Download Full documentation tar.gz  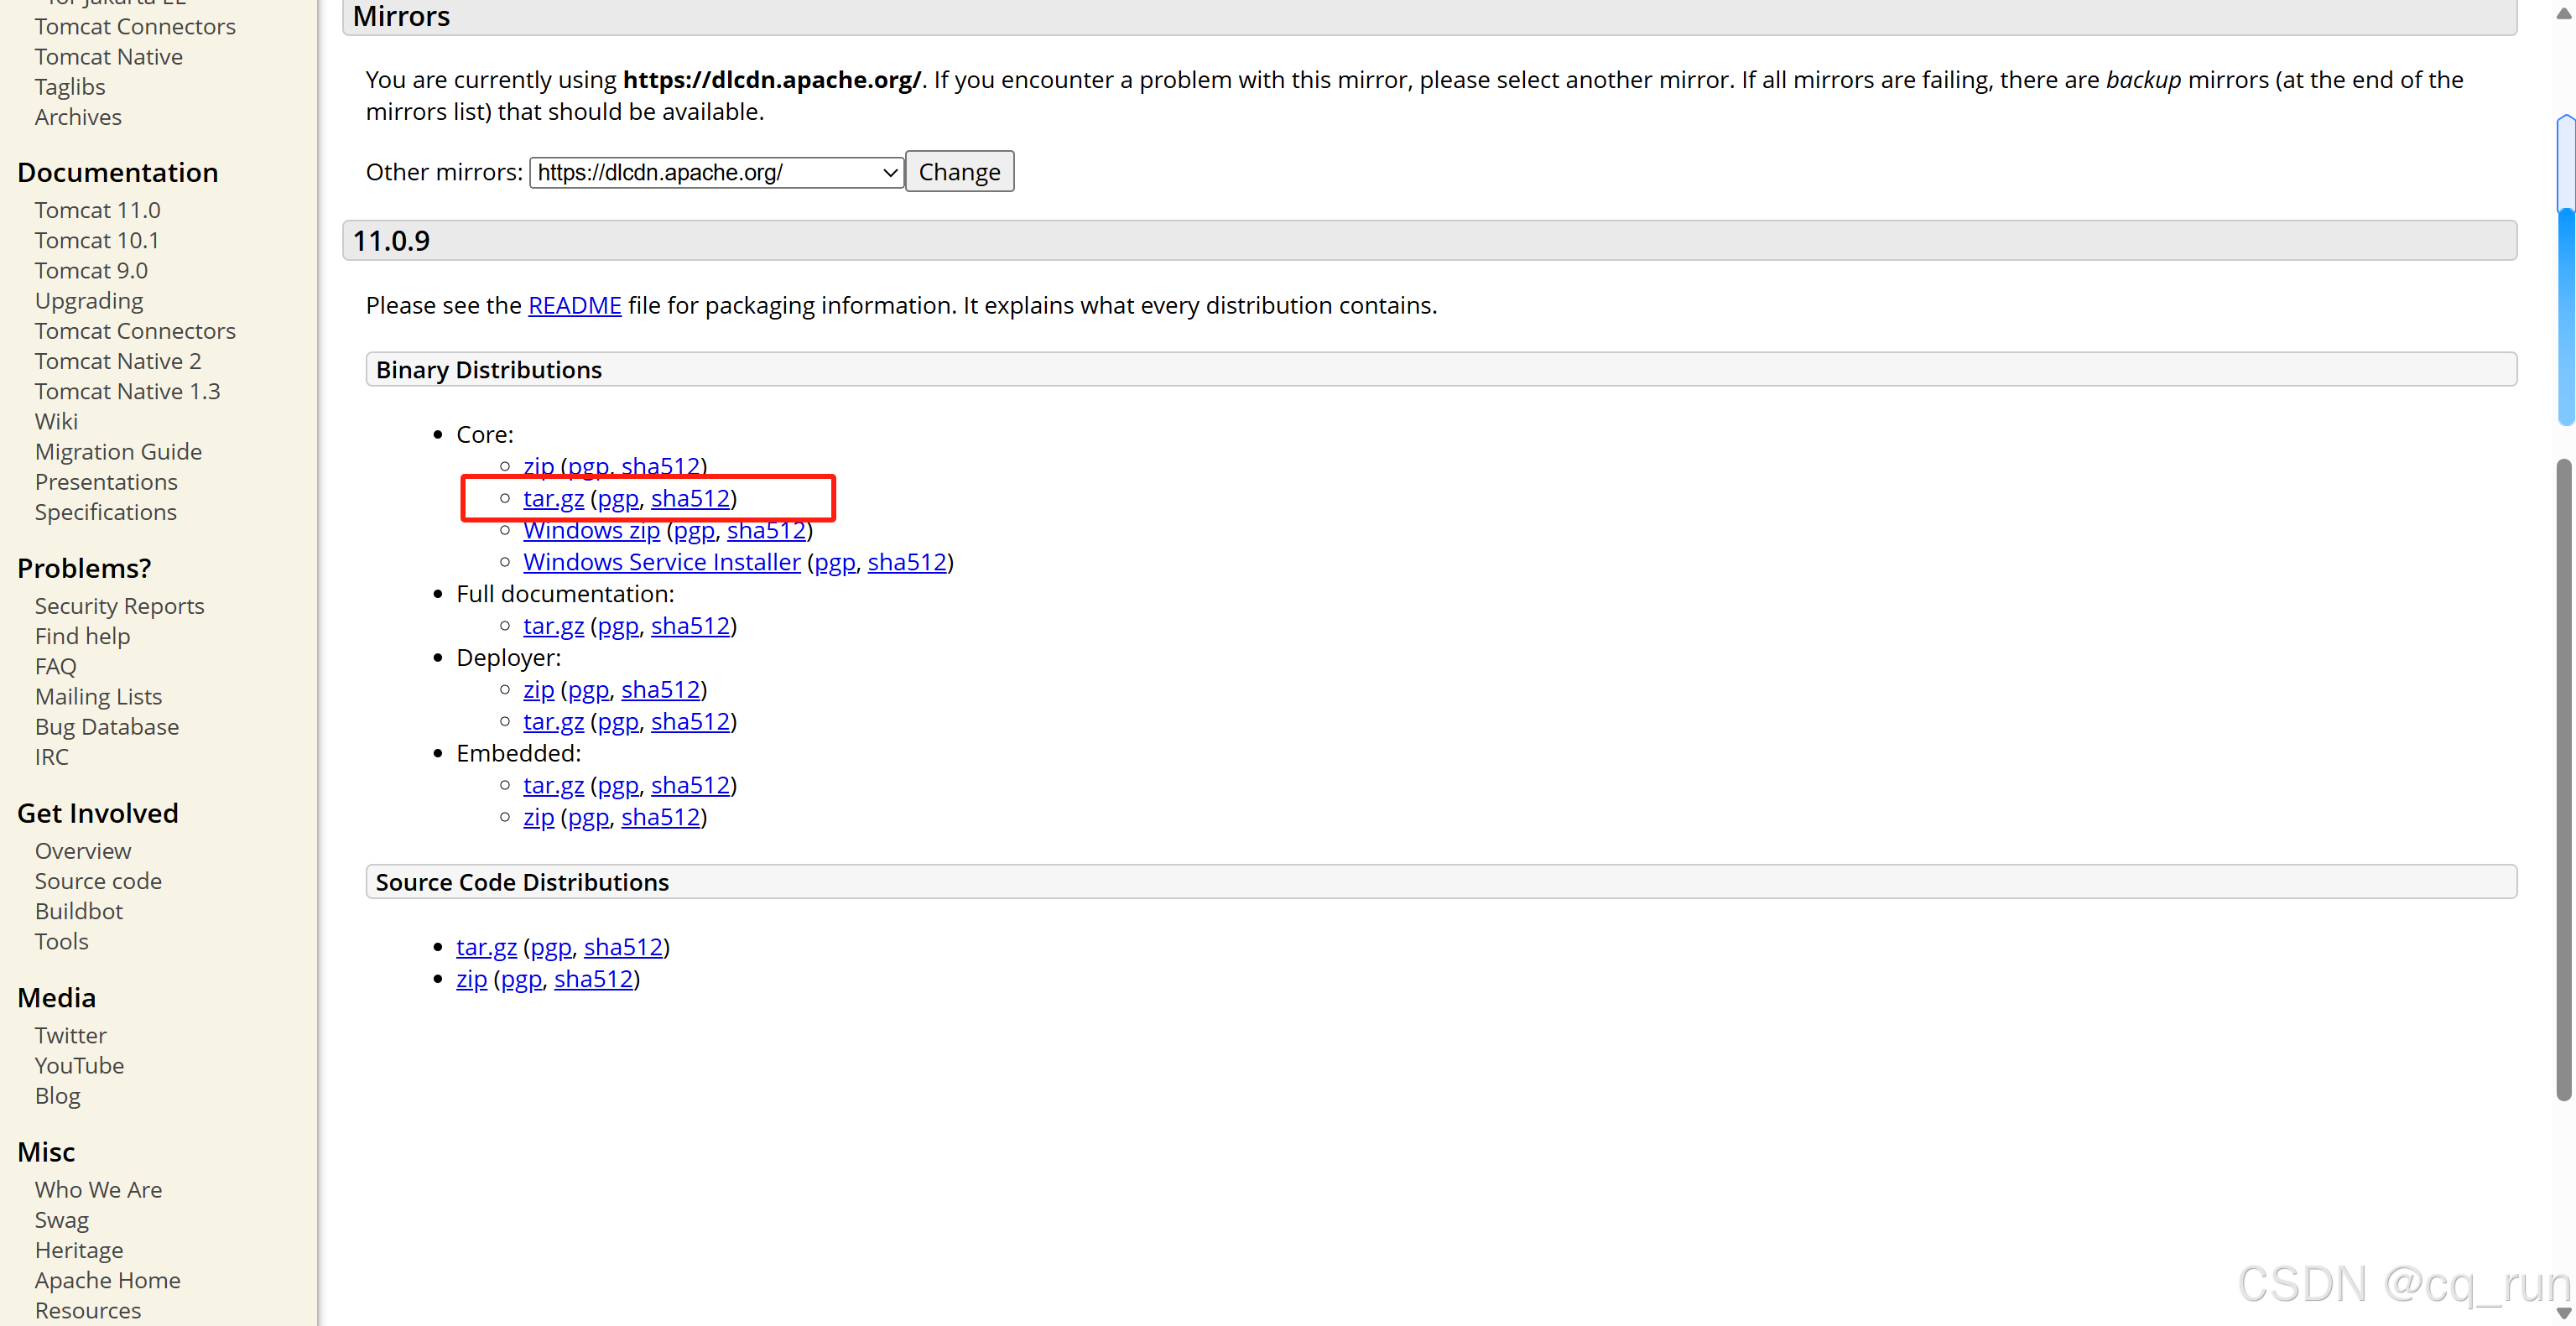coord(553,626)
